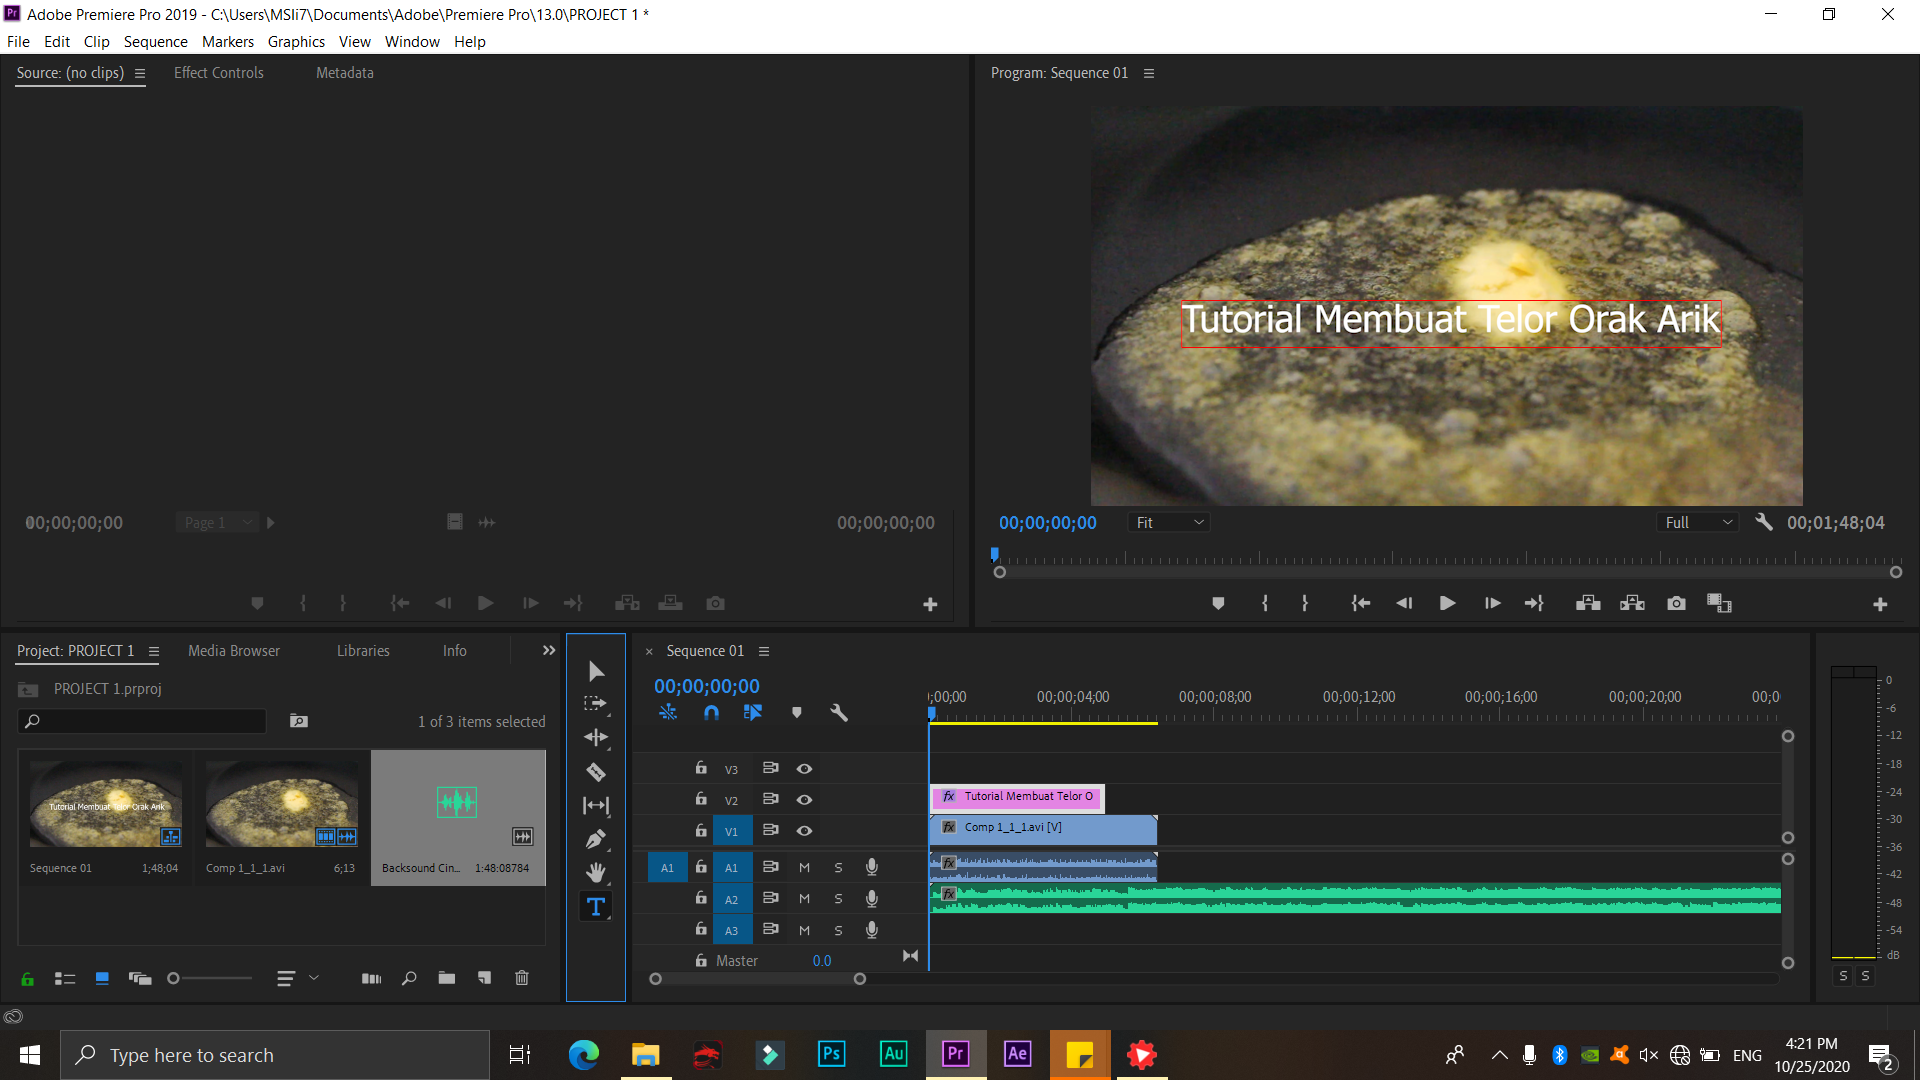Select the Hand tool
This screenshot has height=1080, width=1920.
tap(596, 873)
